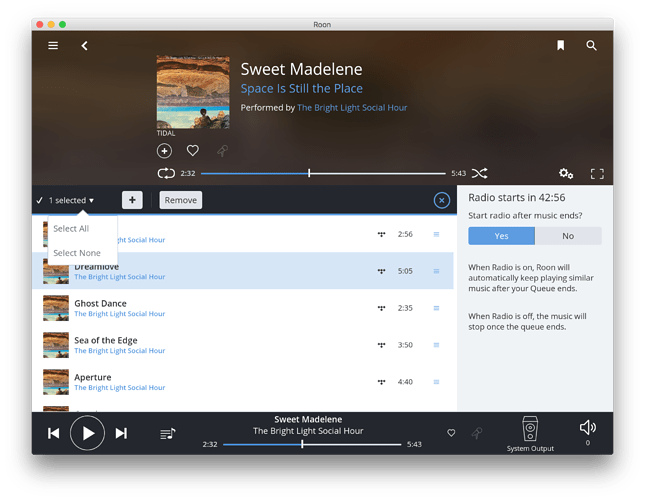Seek on the main track progress slider

click(323, 174)
